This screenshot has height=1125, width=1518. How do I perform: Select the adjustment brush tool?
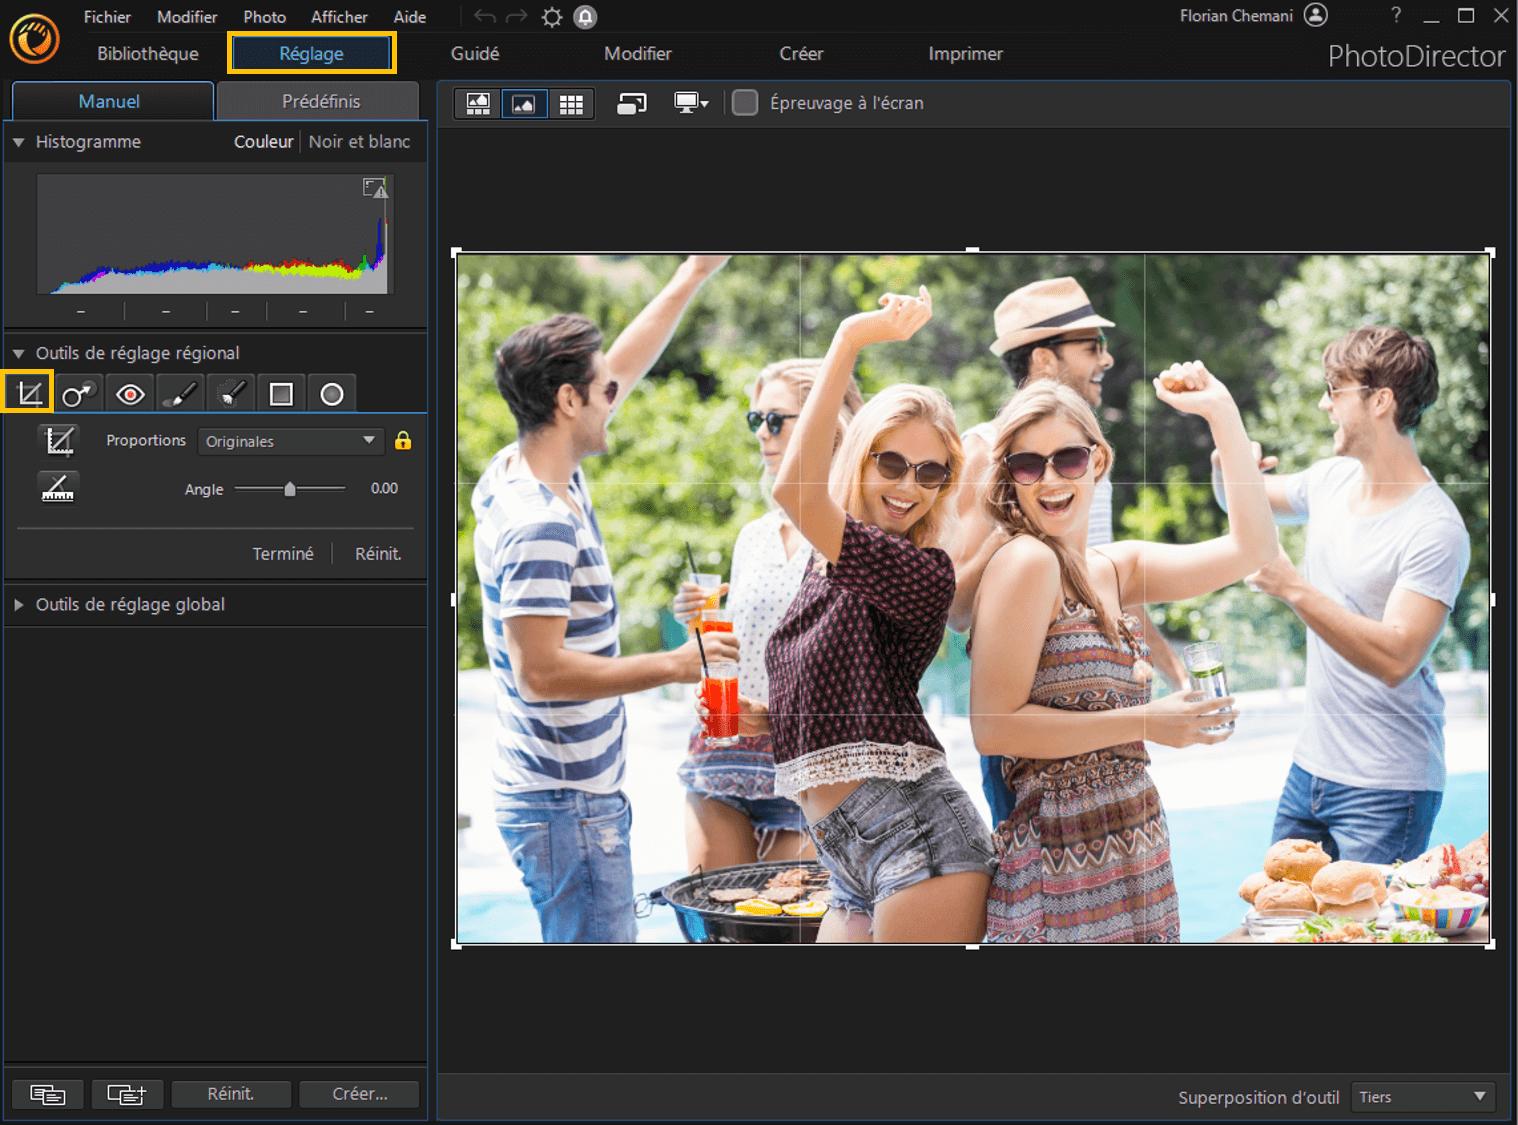[x=179, y=392]
